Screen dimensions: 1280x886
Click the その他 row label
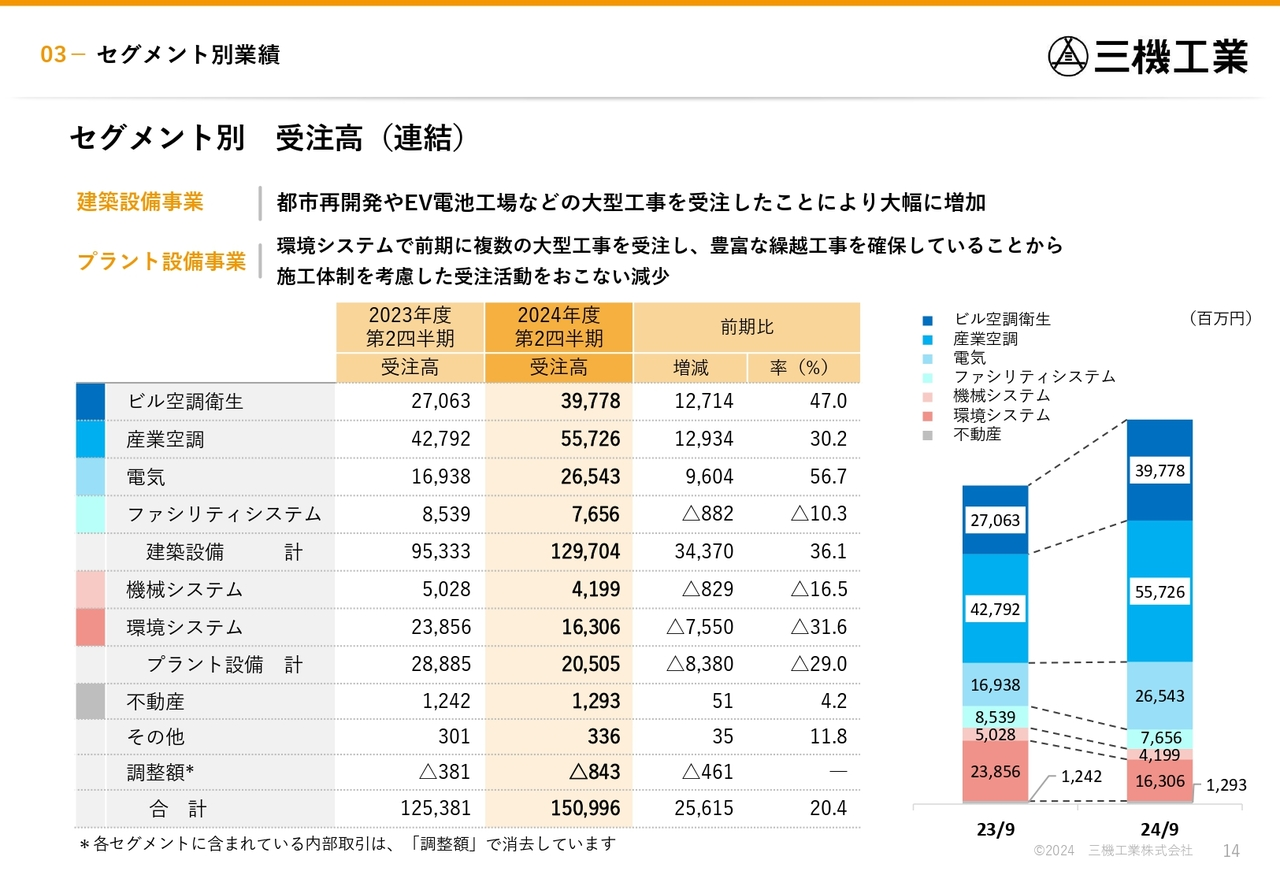pyautogui.click(x=155, y=737)
